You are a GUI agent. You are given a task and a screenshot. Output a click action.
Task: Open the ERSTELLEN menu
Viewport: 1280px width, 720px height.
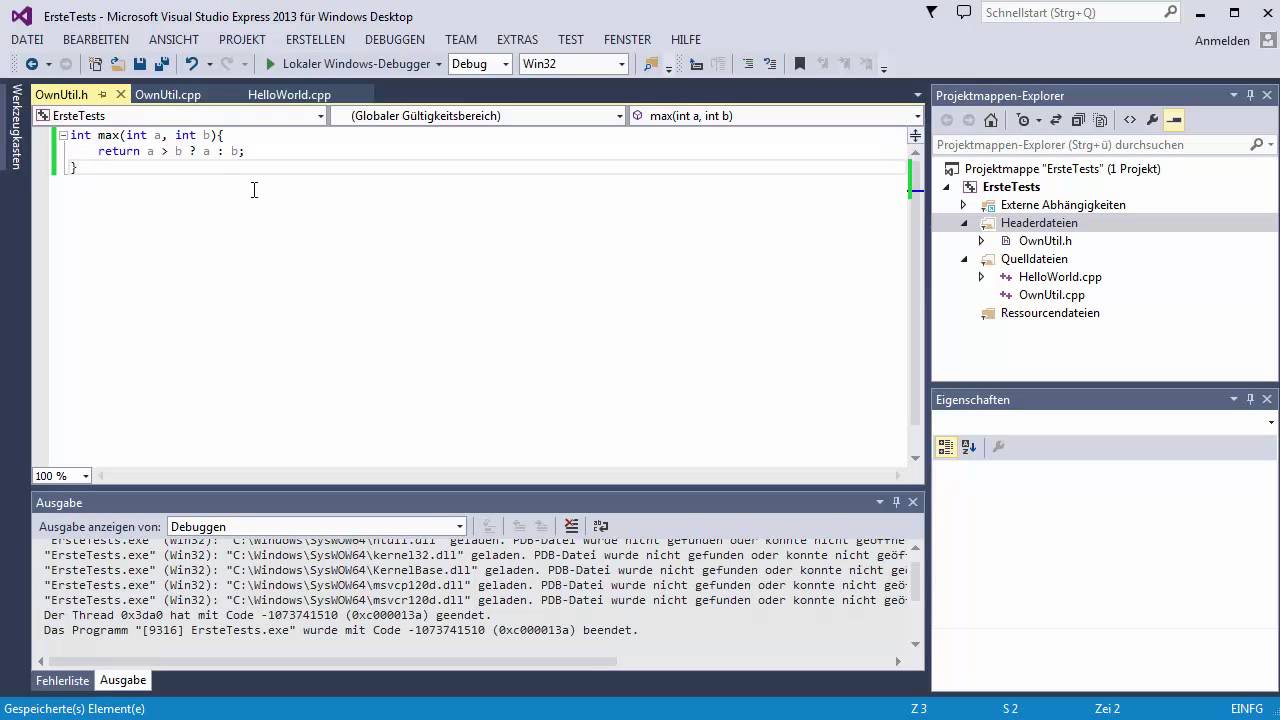click(315, 39)
